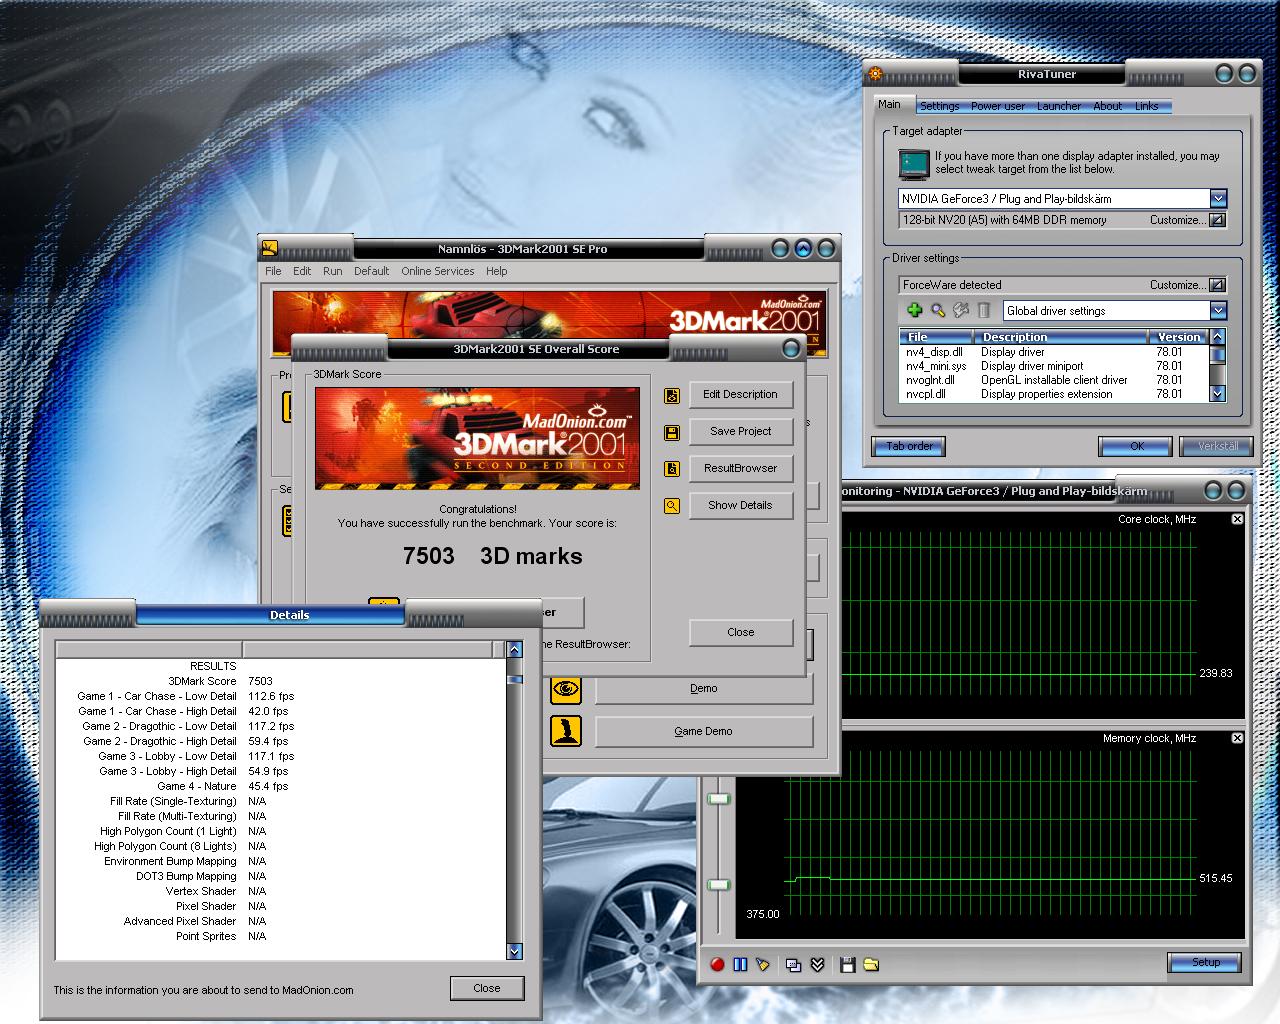Close the Core clock graph panel
This screenshot has width=1280, height=1024.
pos(1237,519)
